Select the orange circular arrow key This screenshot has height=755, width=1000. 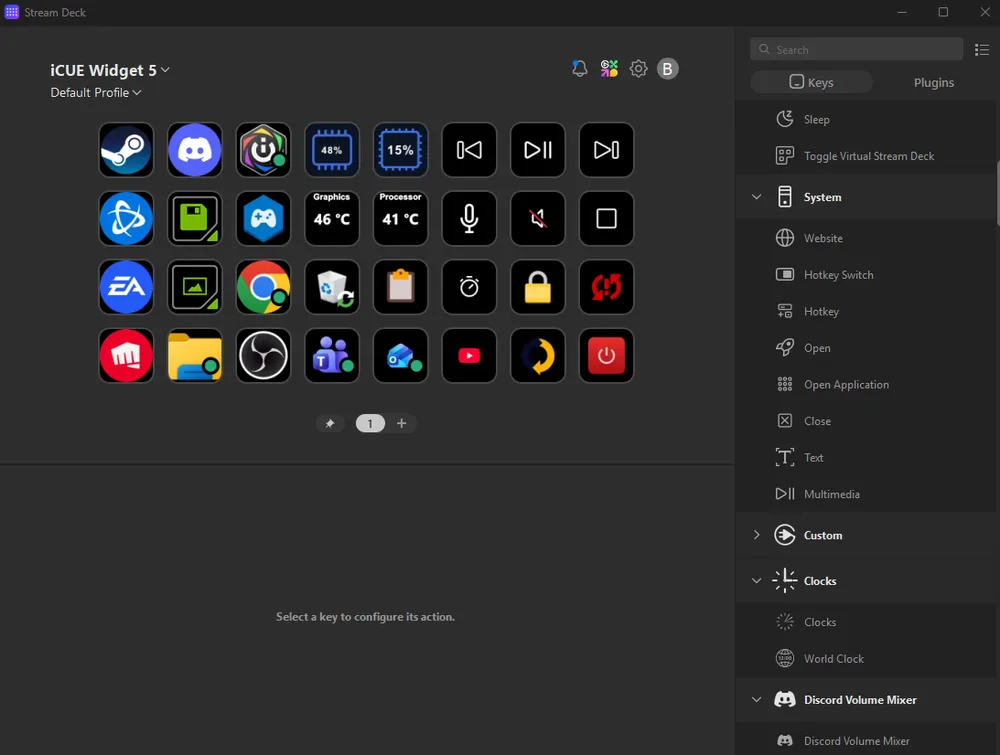[538, 356]
